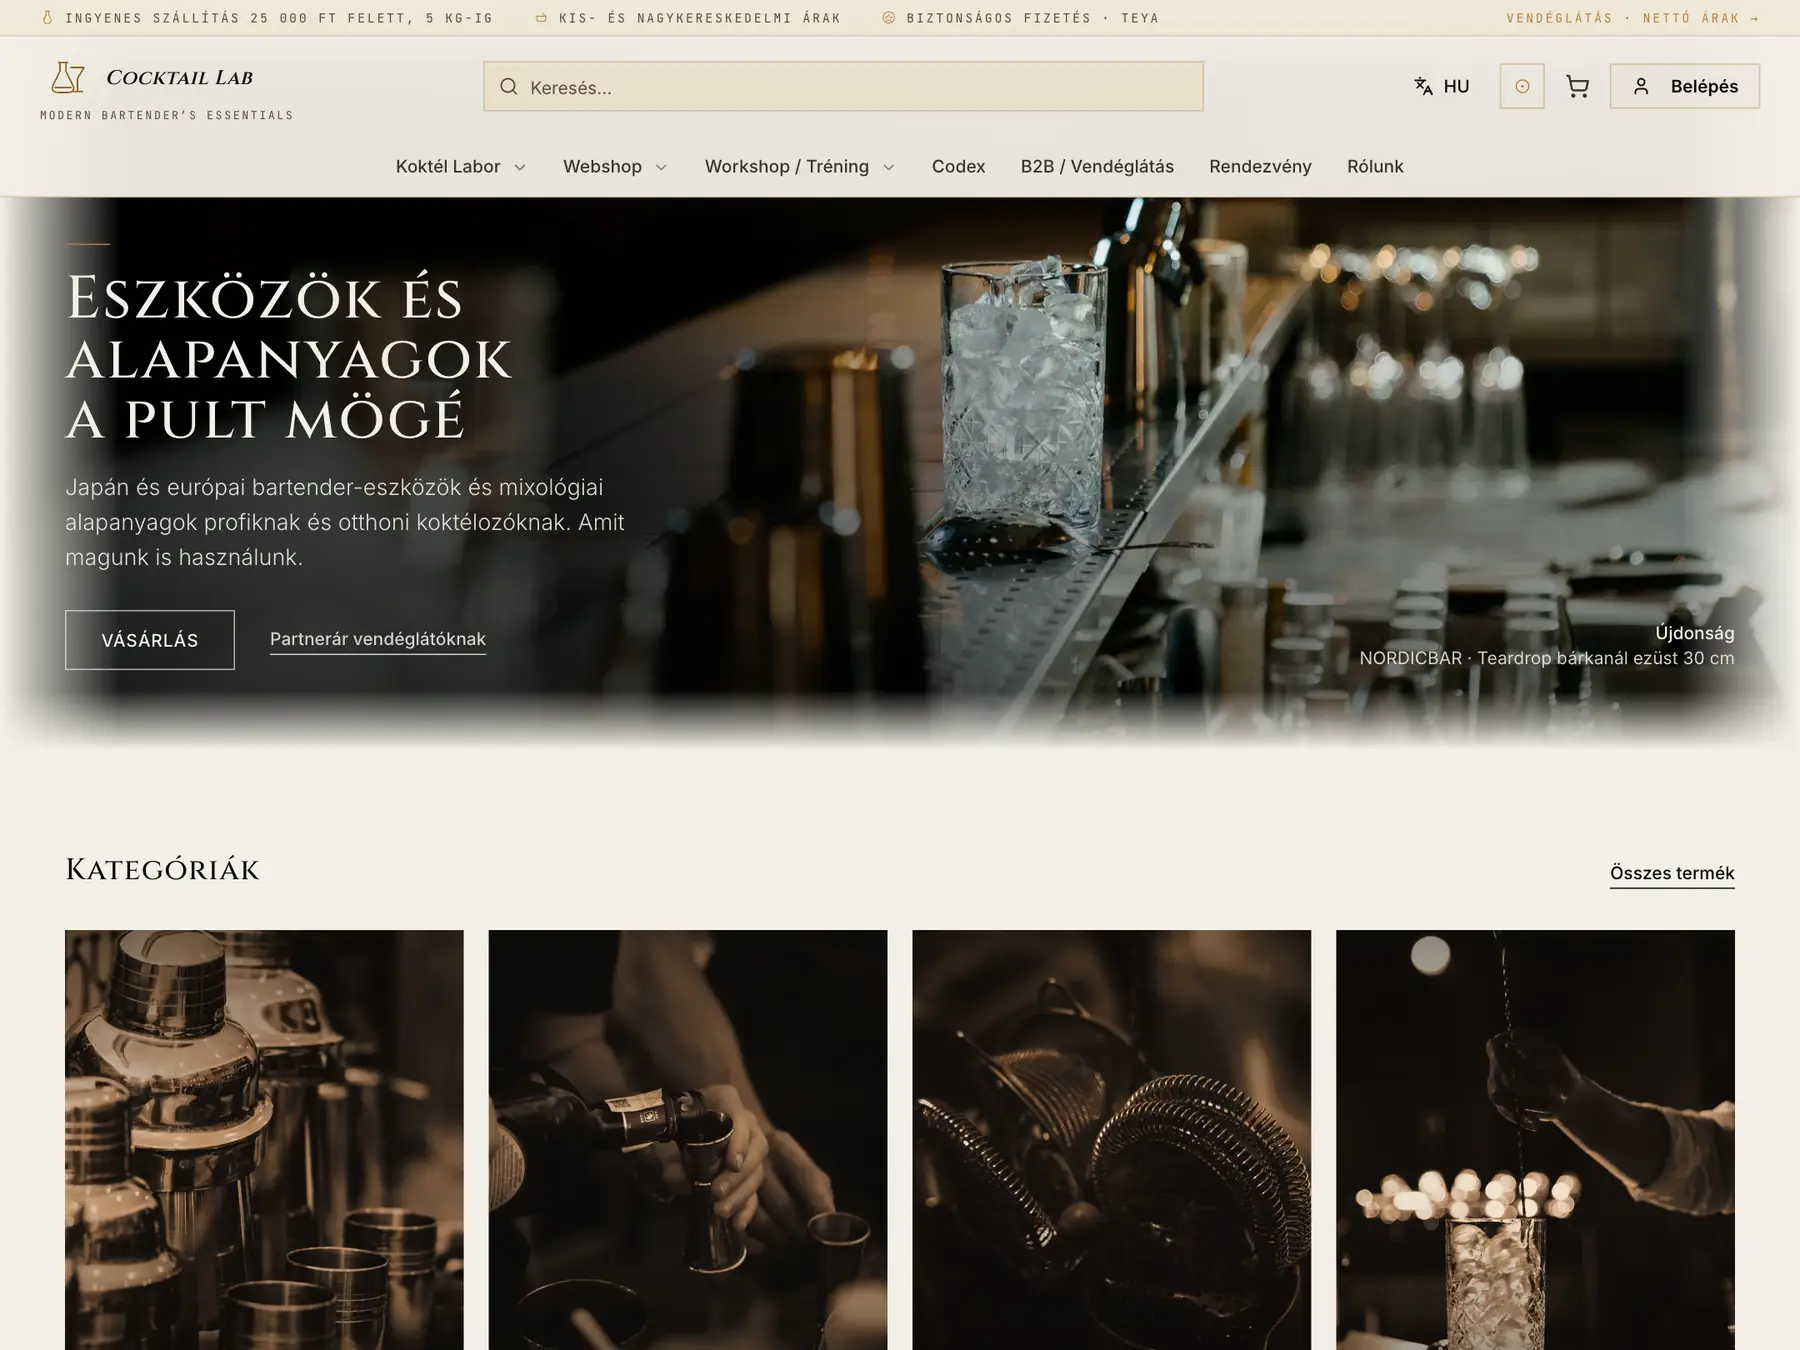Image resolution: width=1800 pixels, height=1350 pixels.
Task: Click the HU language label
Action: [1456, 86]
